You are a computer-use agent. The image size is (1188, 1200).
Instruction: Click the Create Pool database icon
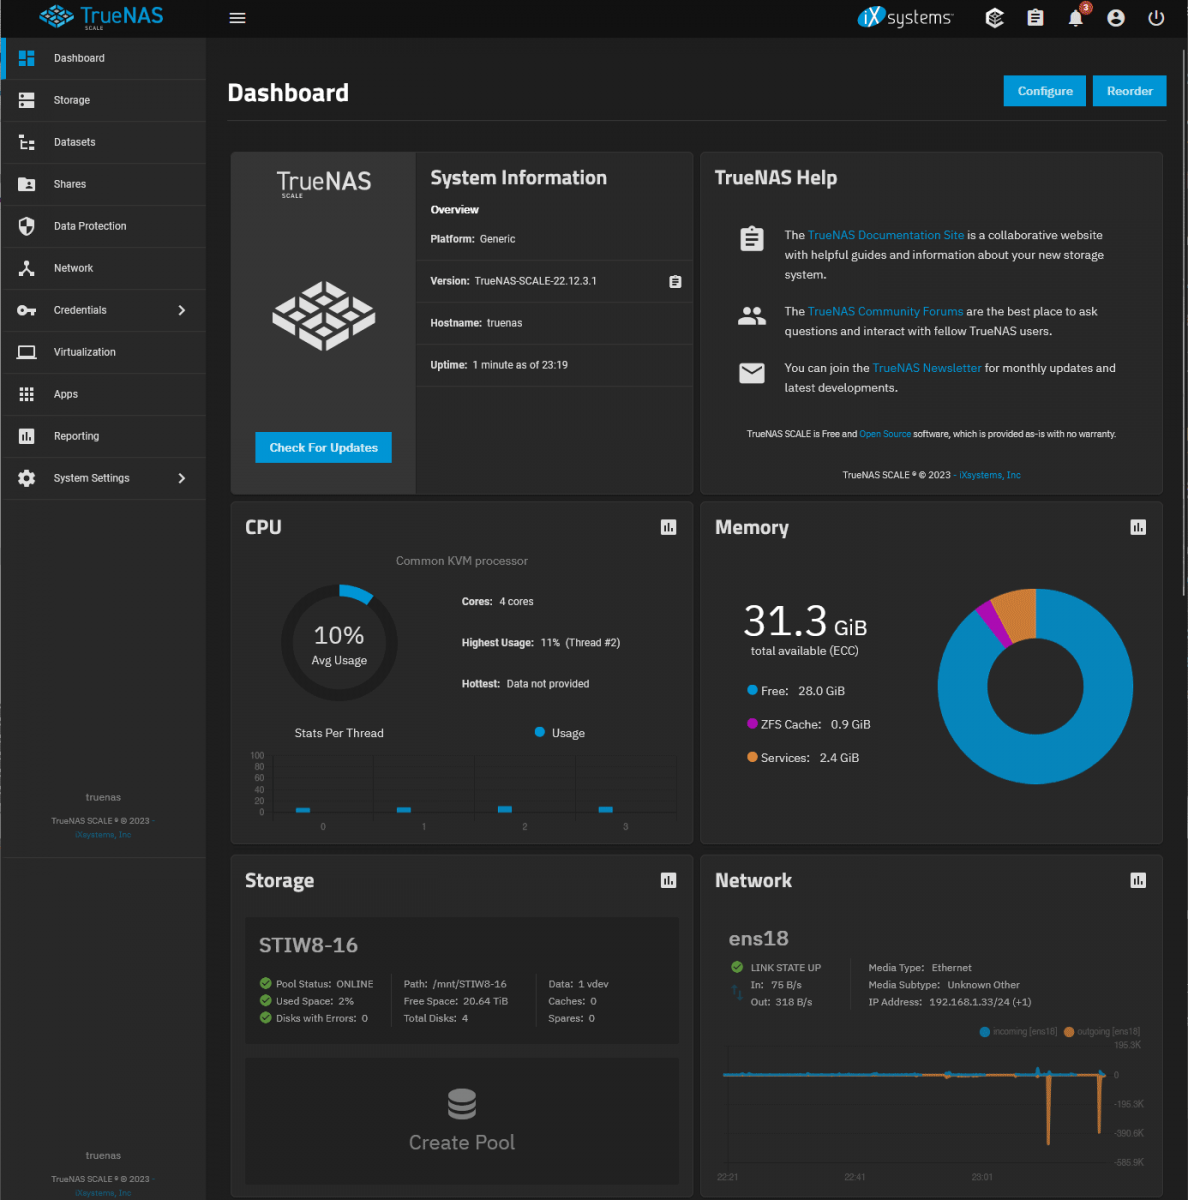(462, 1104)
